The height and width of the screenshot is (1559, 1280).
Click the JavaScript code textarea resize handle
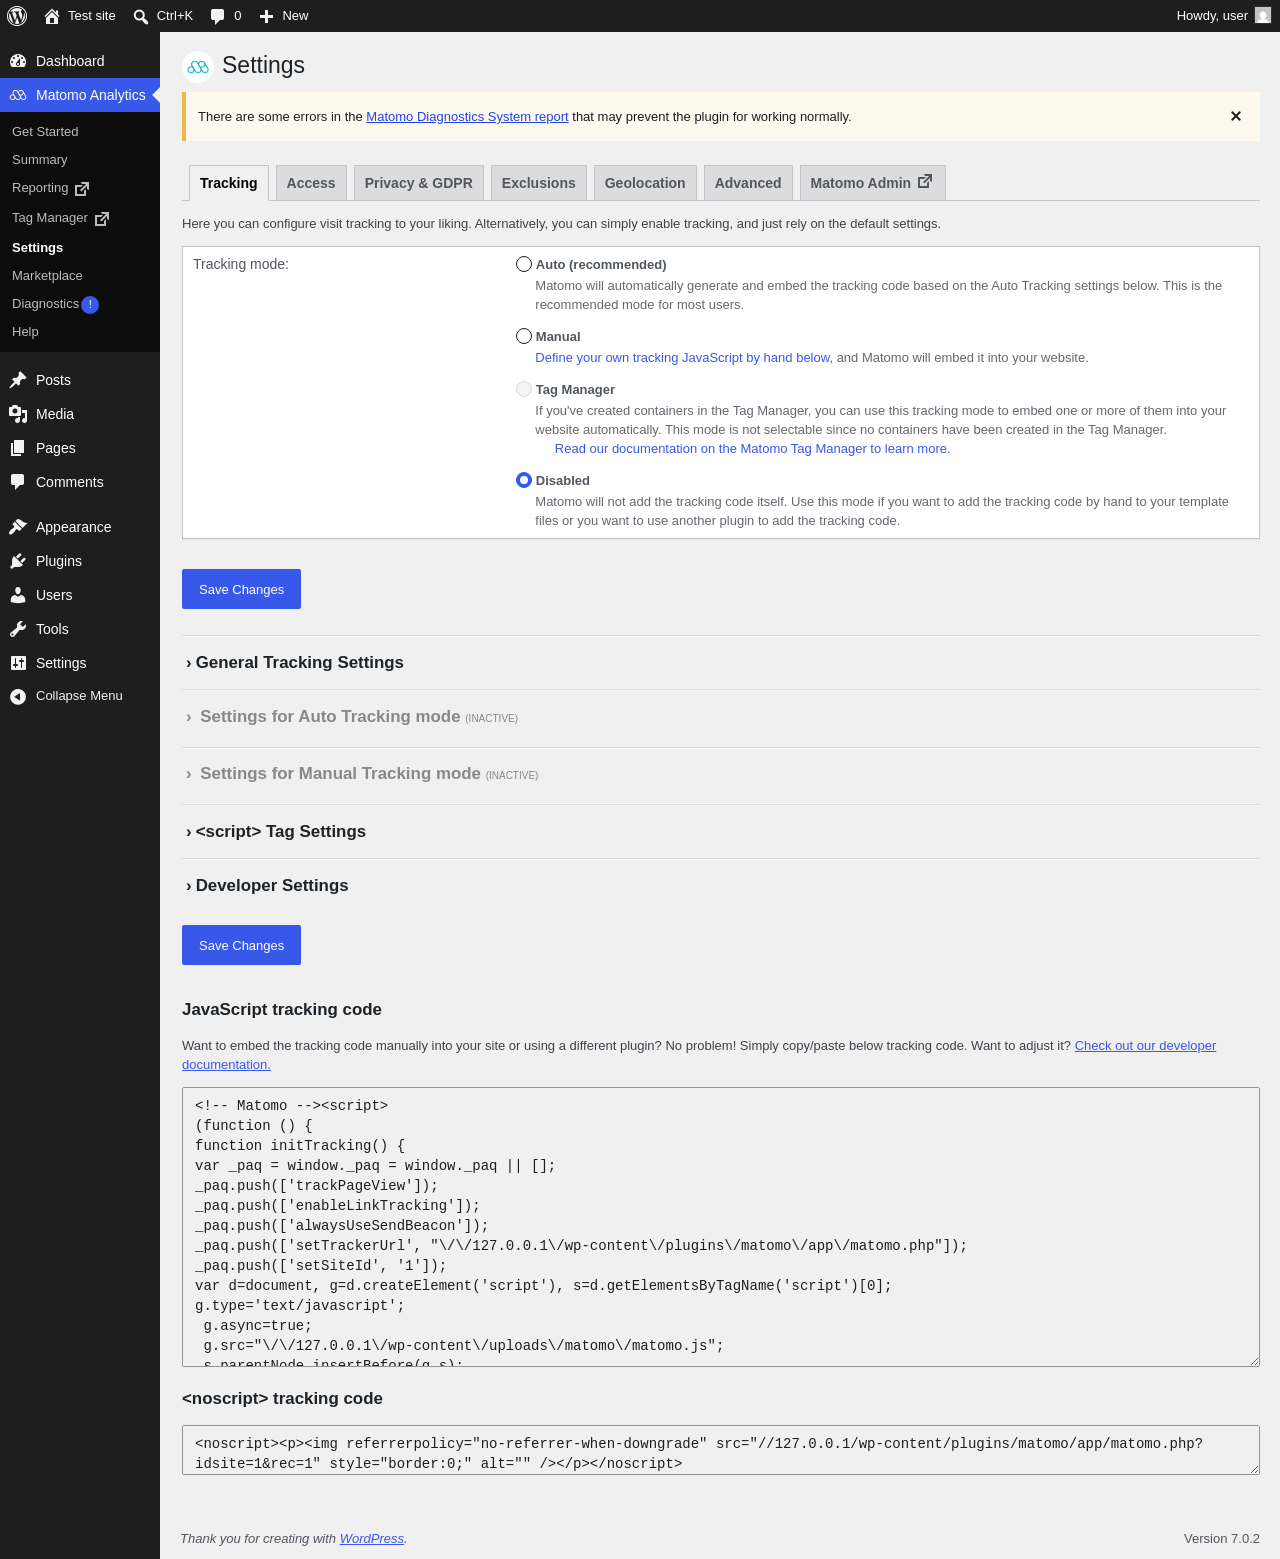(x=1253, y=1360)
